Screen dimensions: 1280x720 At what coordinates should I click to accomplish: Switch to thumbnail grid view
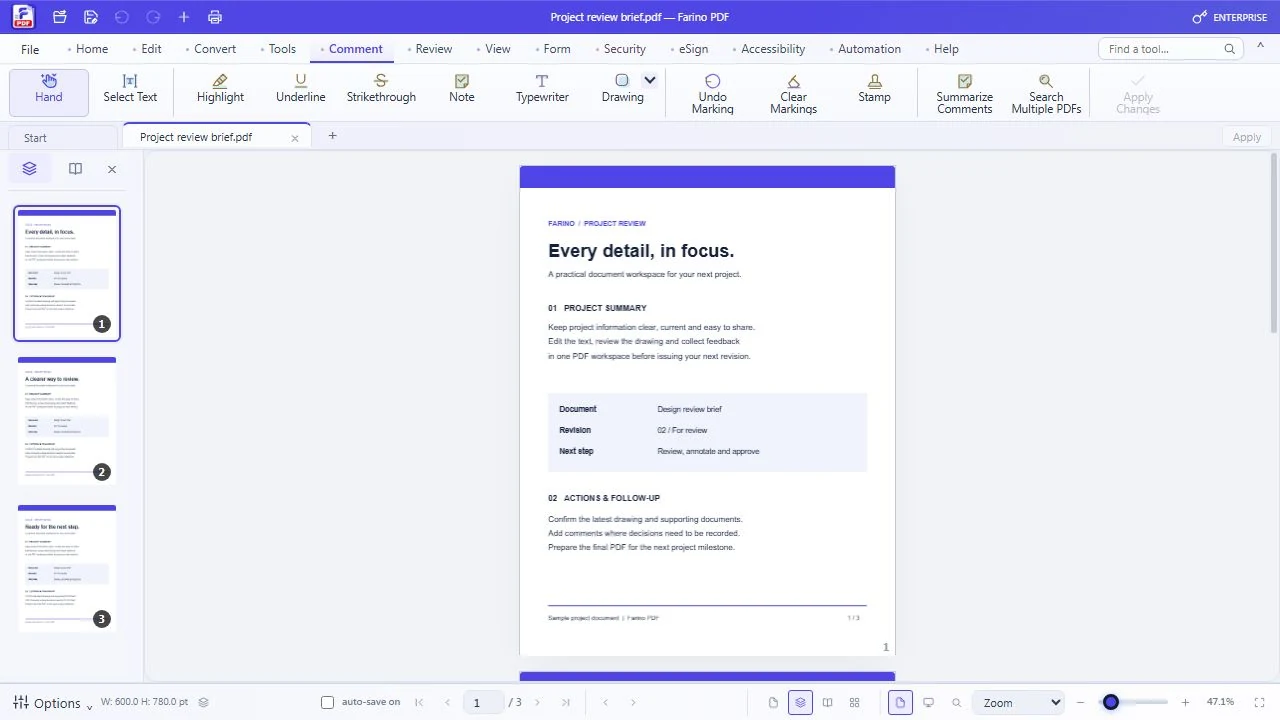(854, 703)
